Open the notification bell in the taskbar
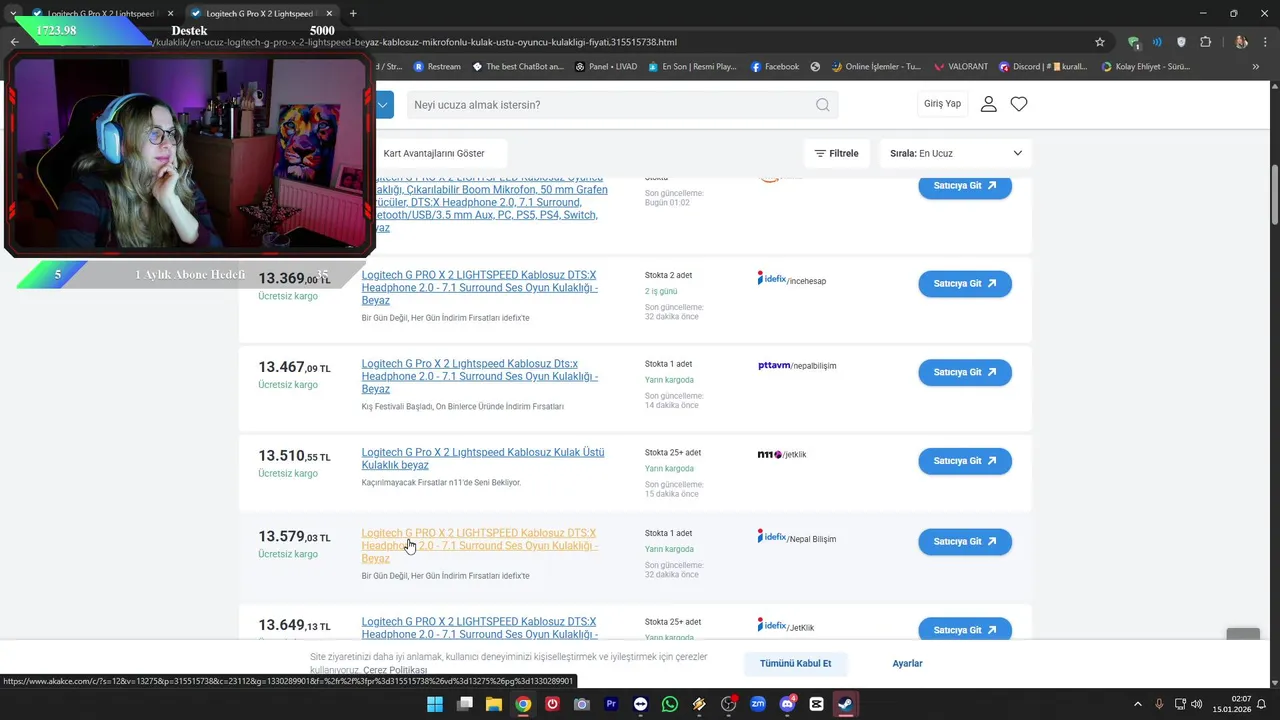This screenshot has width=1280, height=720. coord(1261,704)
